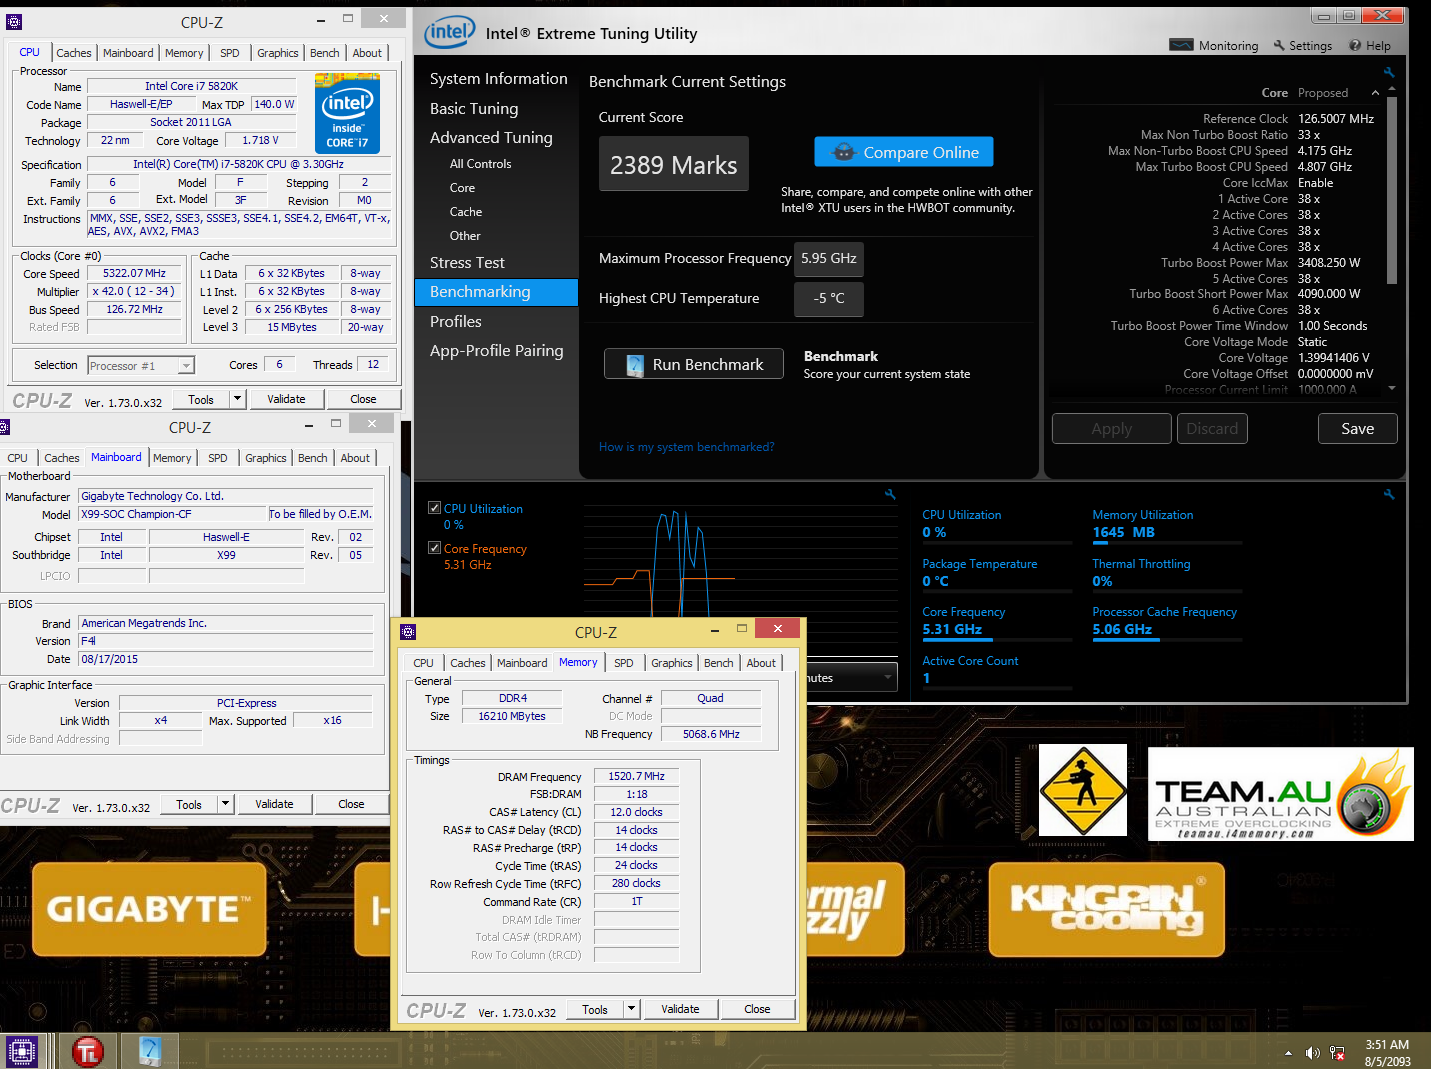Open Tools dropdown arrow in Mainboard CPU-Z window

(x=225, y=804)
